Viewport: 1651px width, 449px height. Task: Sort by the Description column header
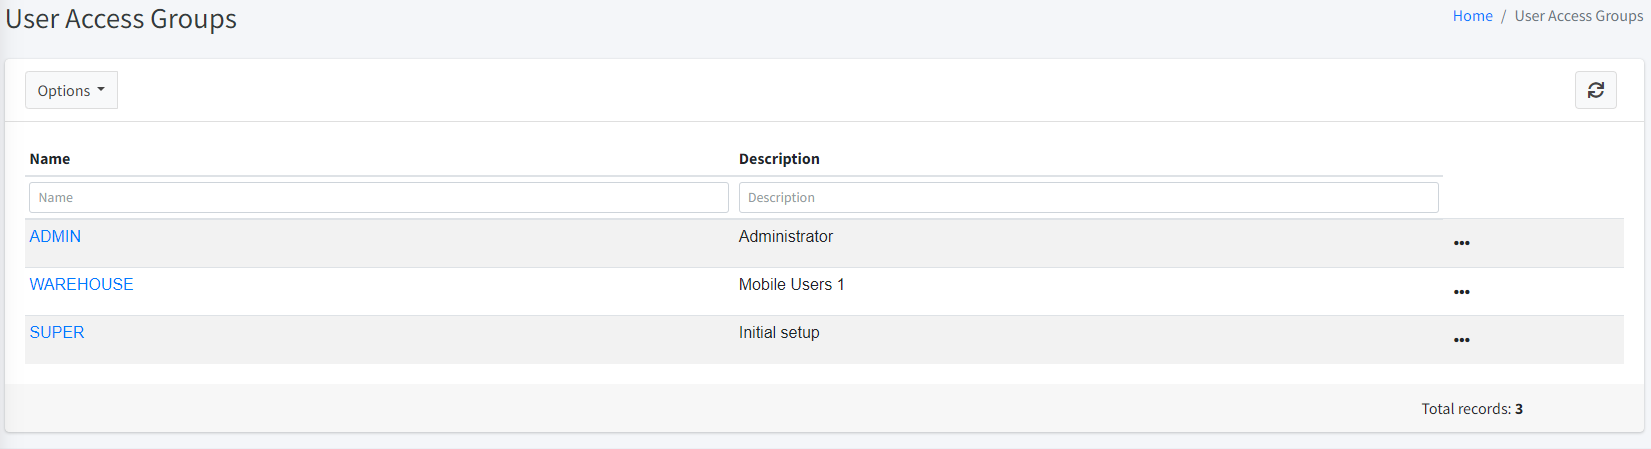[779, 159]
